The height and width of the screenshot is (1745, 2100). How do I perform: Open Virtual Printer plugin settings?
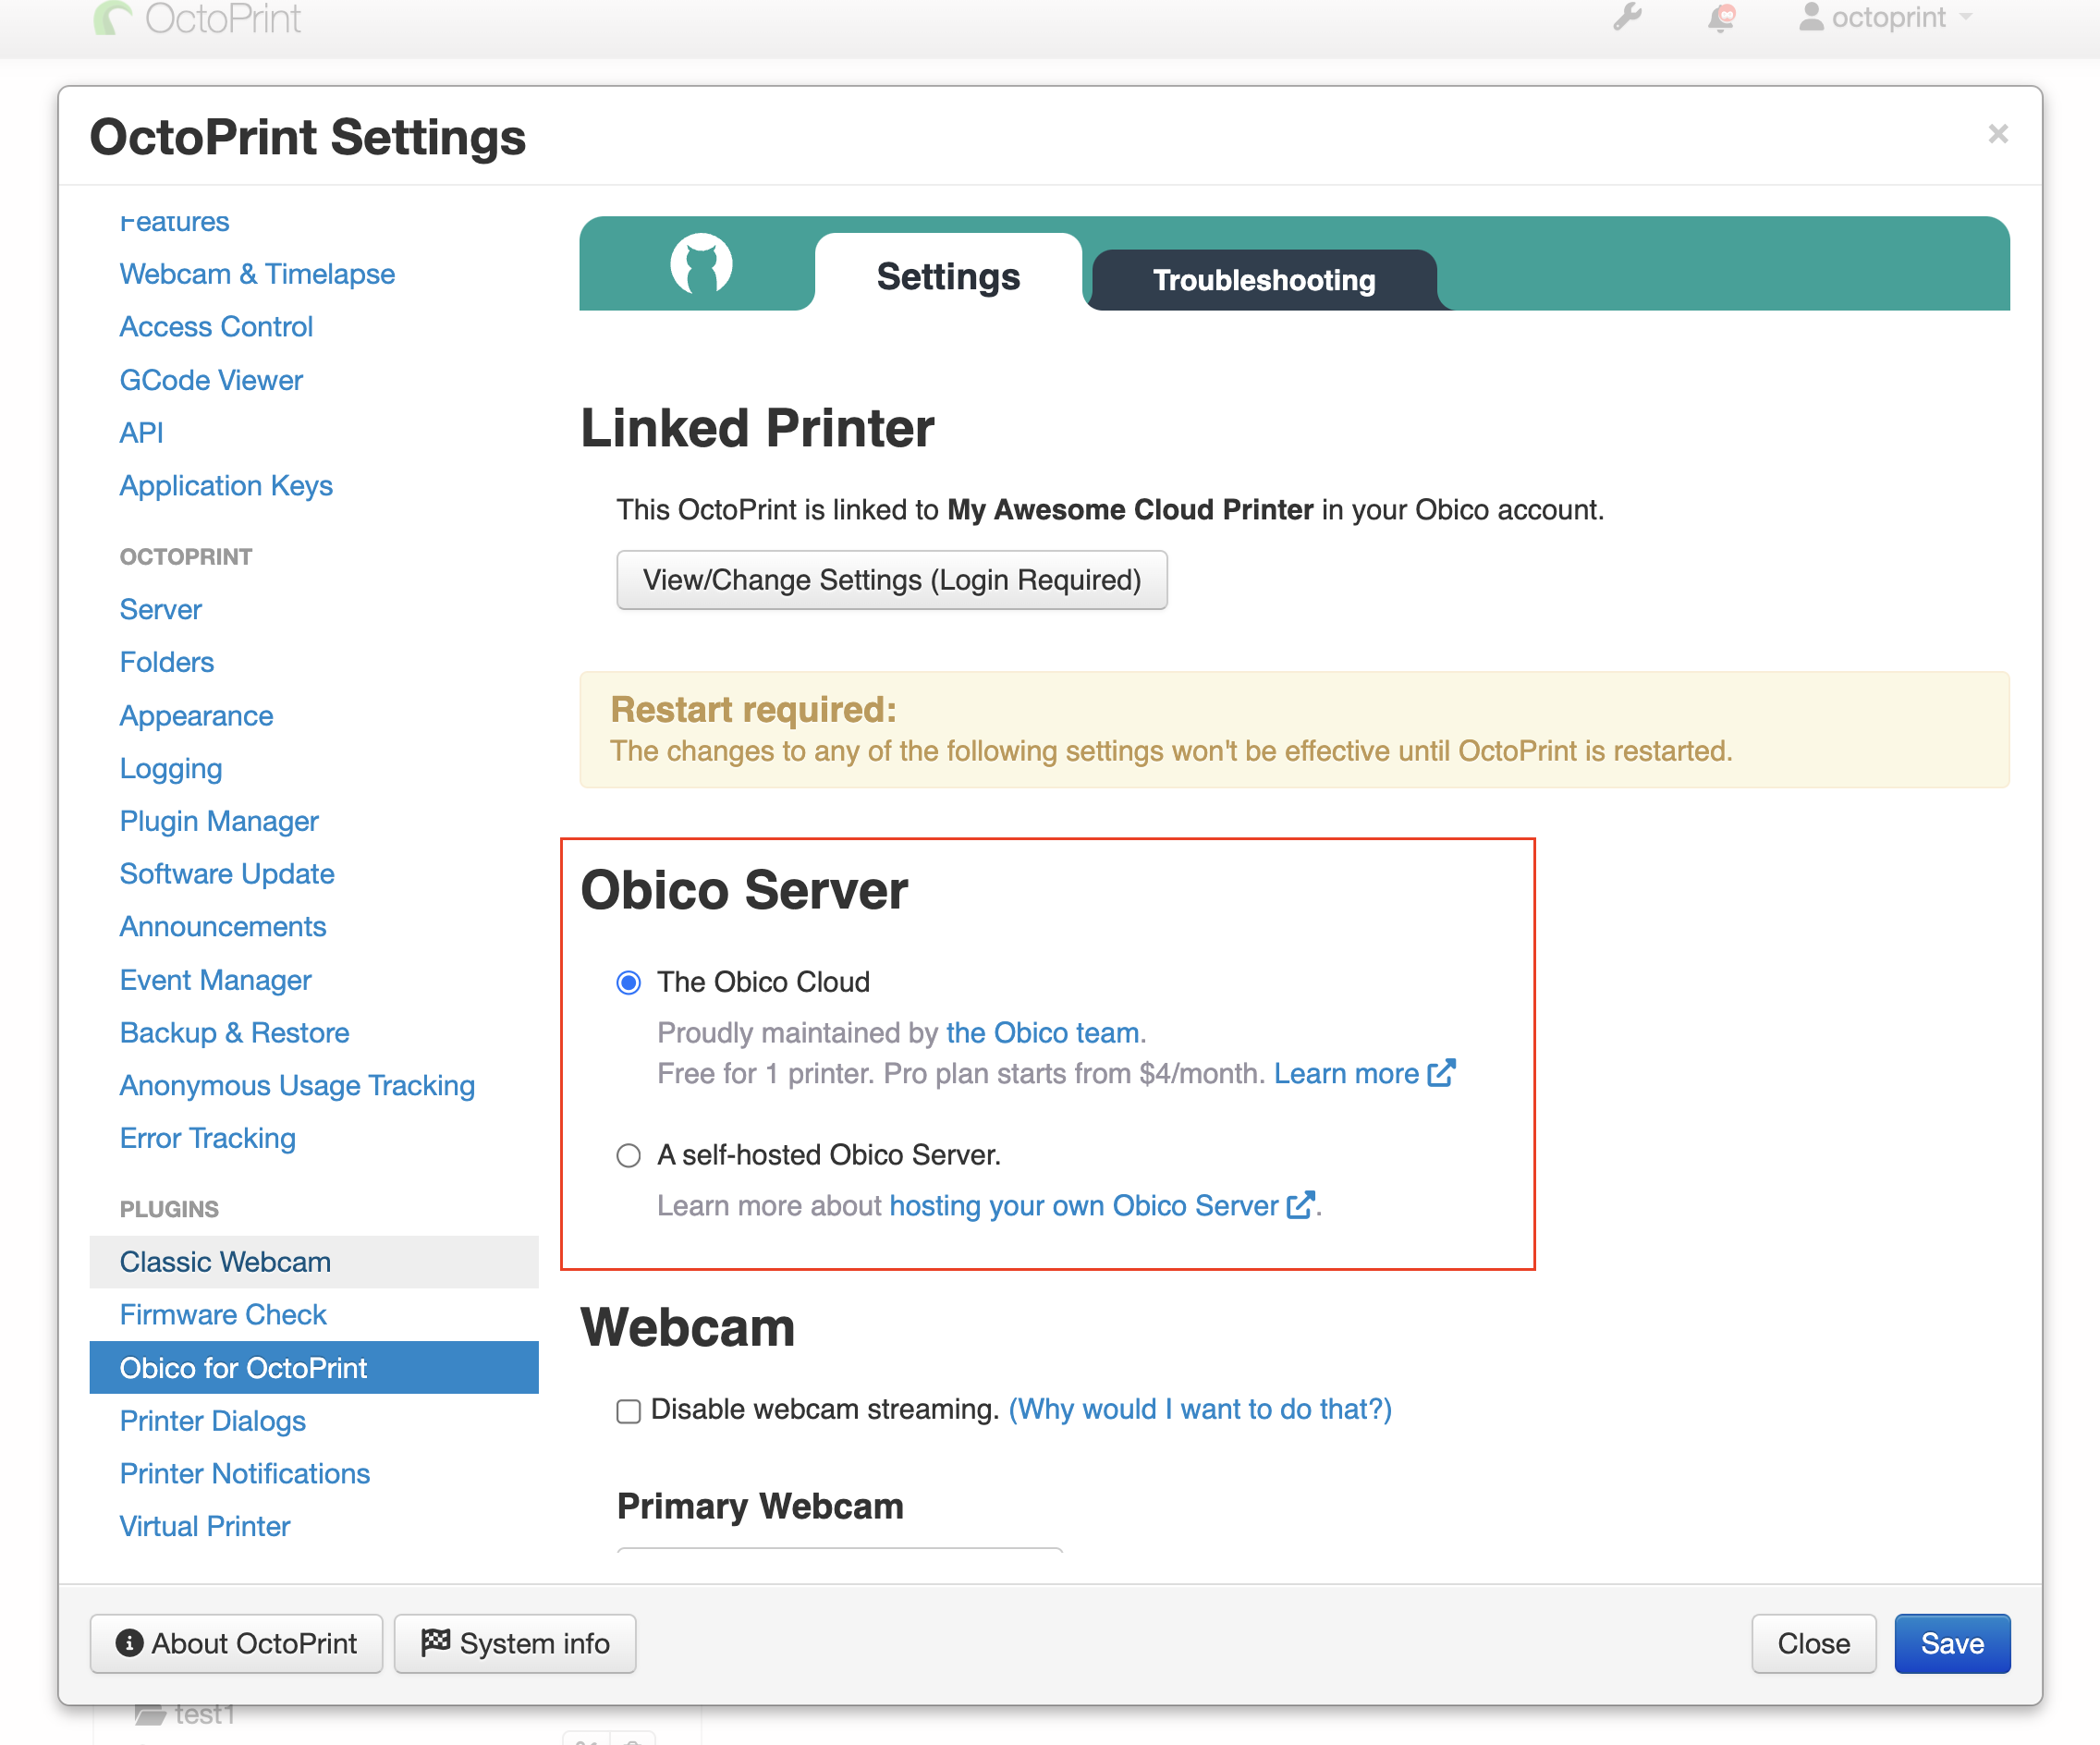[x=205, y=1527]
